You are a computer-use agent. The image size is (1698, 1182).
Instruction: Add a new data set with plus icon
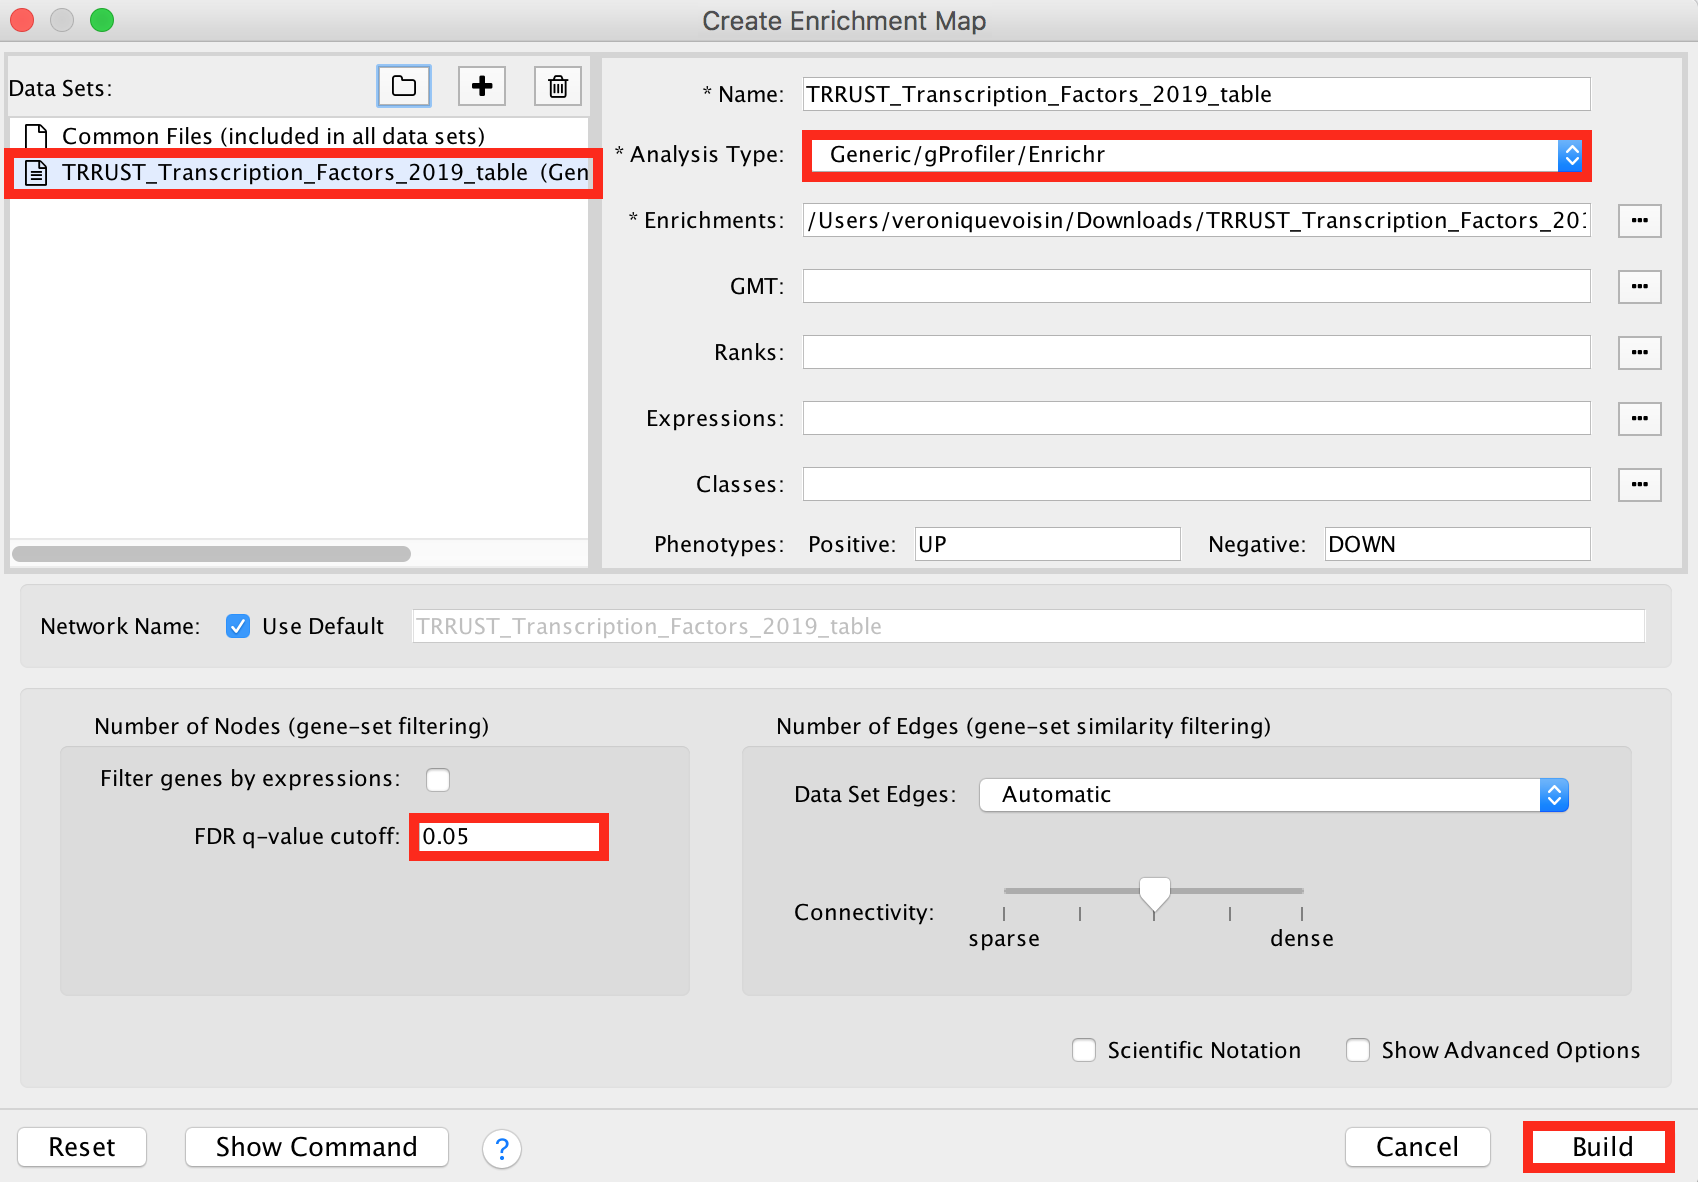click(x=482, y=86)
